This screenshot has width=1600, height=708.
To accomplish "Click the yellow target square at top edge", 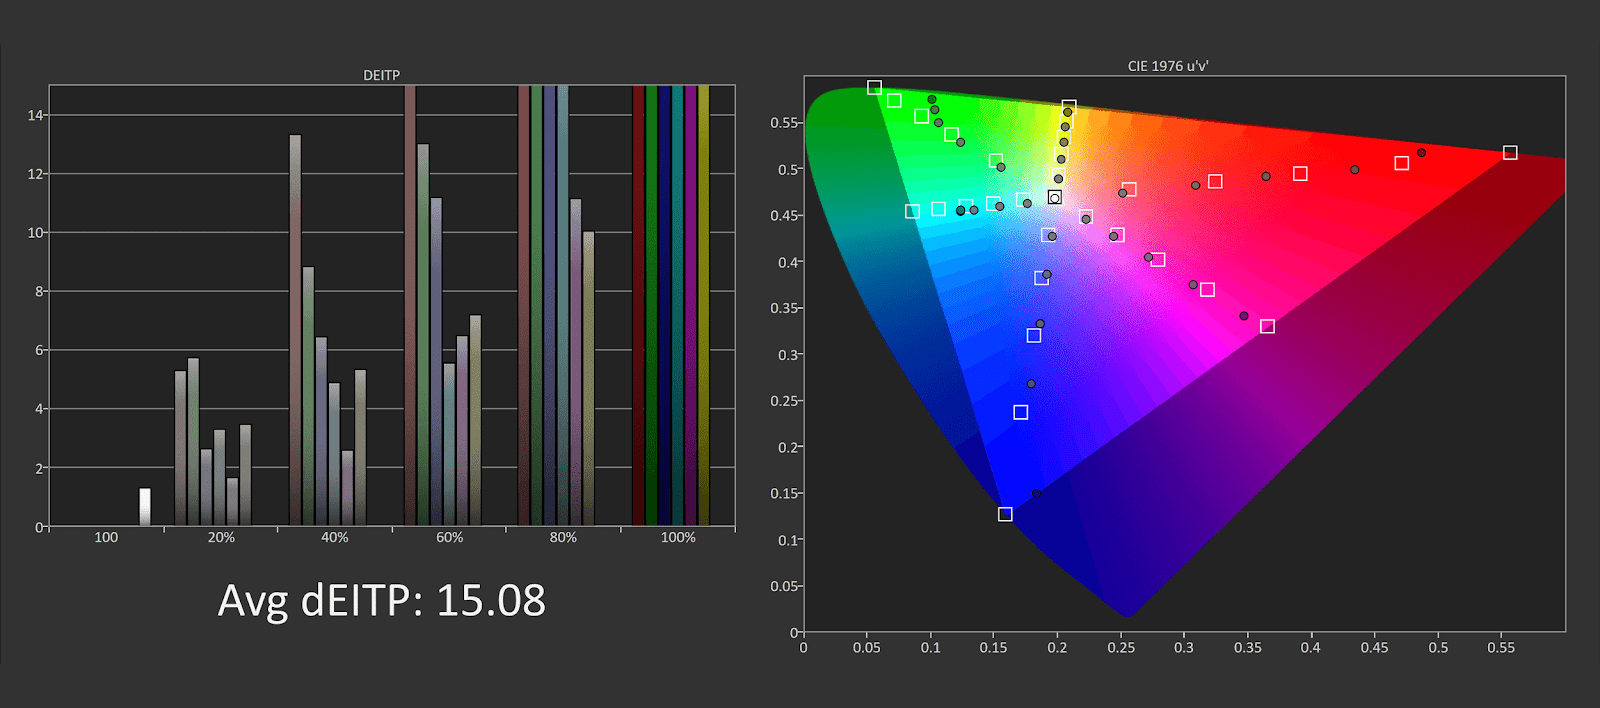I will click(1069, 107).
